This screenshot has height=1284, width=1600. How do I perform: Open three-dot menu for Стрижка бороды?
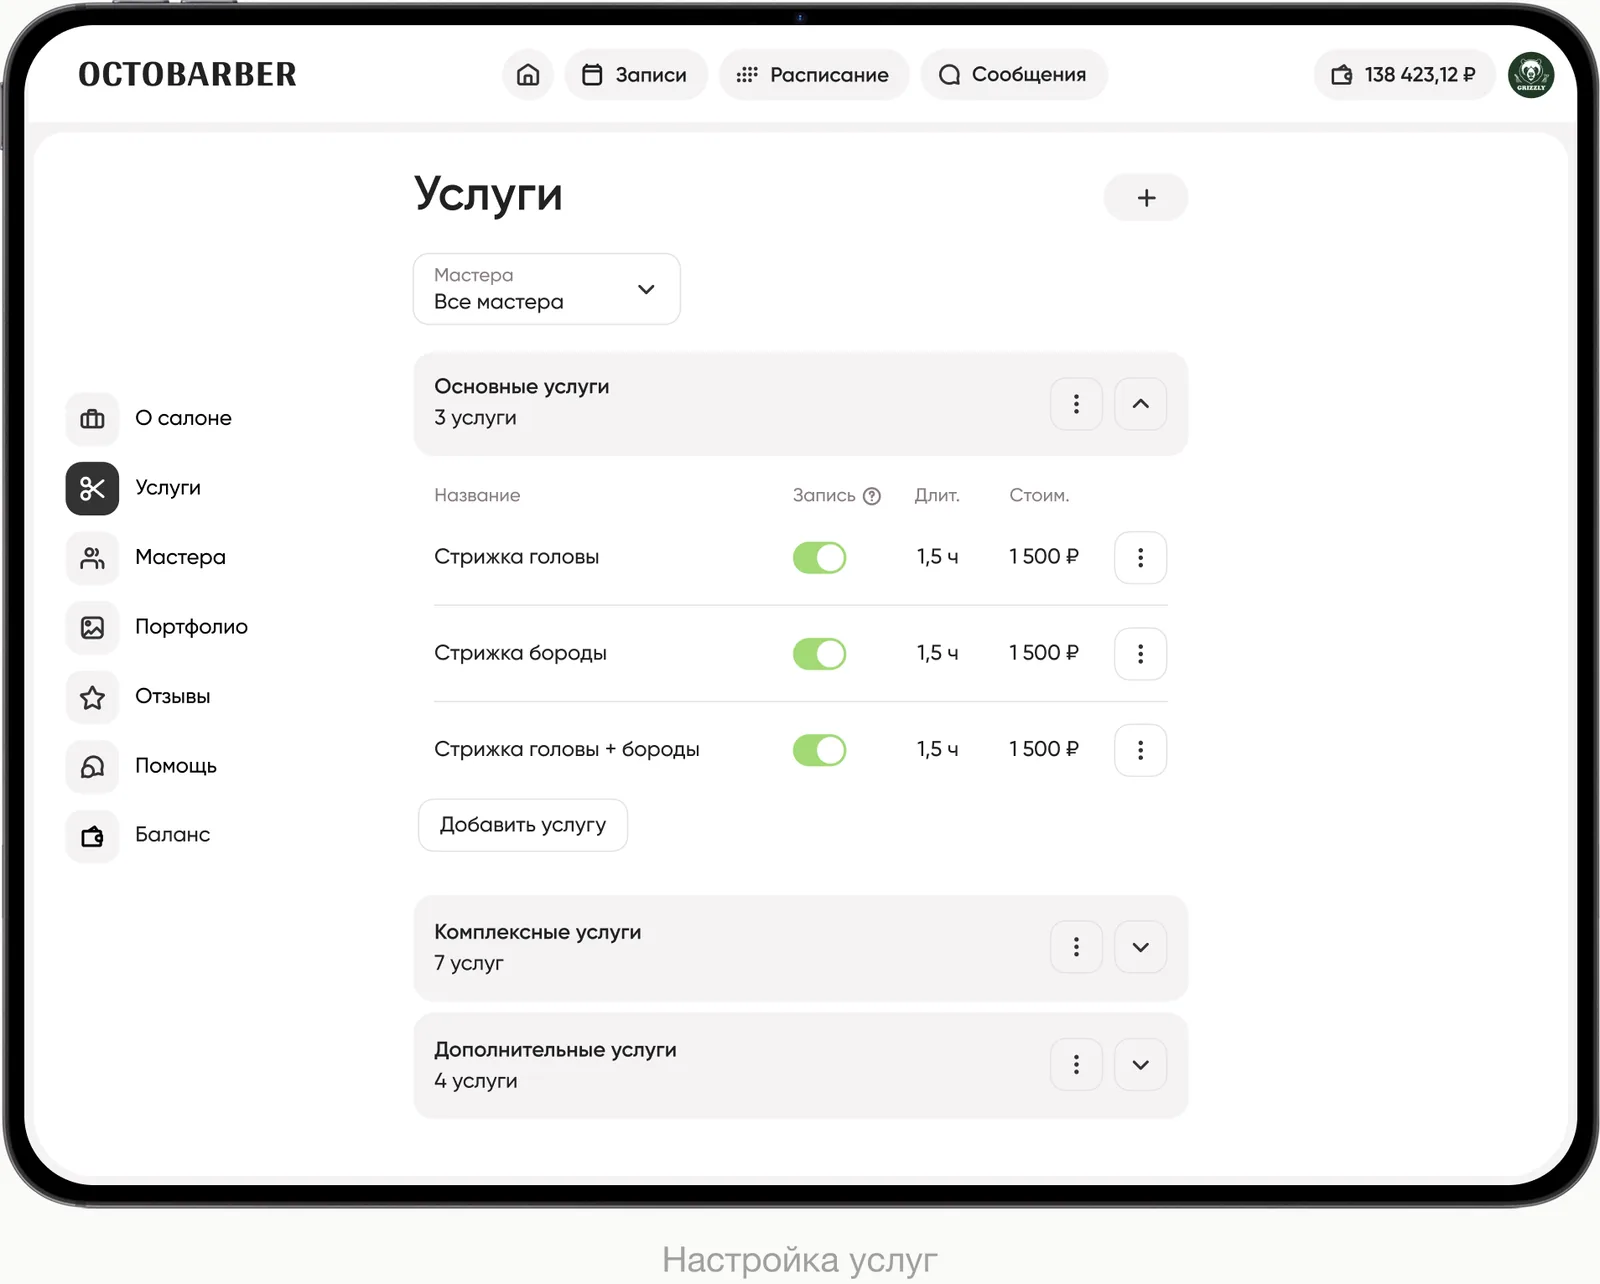1140,654
